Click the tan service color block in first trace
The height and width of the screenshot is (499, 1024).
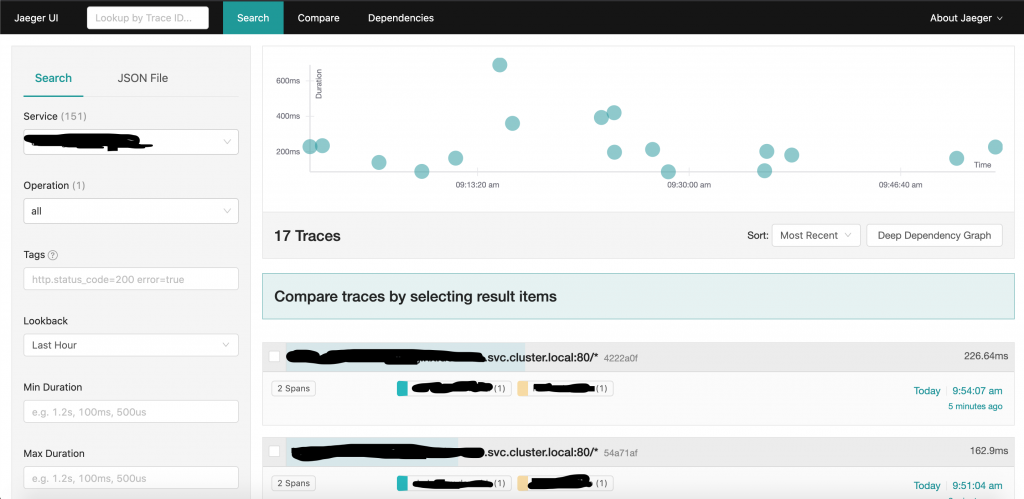(522, 389)
